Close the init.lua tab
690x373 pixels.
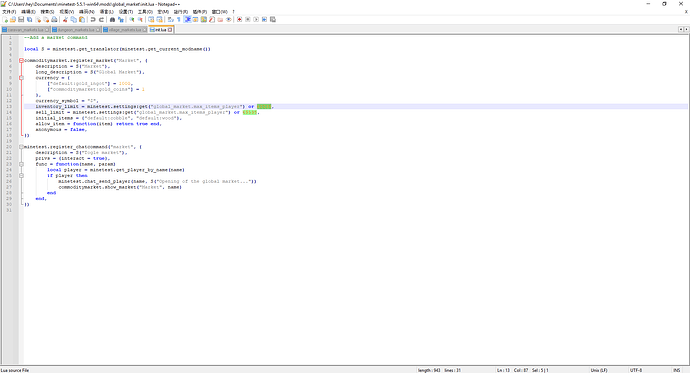(170, 29)
